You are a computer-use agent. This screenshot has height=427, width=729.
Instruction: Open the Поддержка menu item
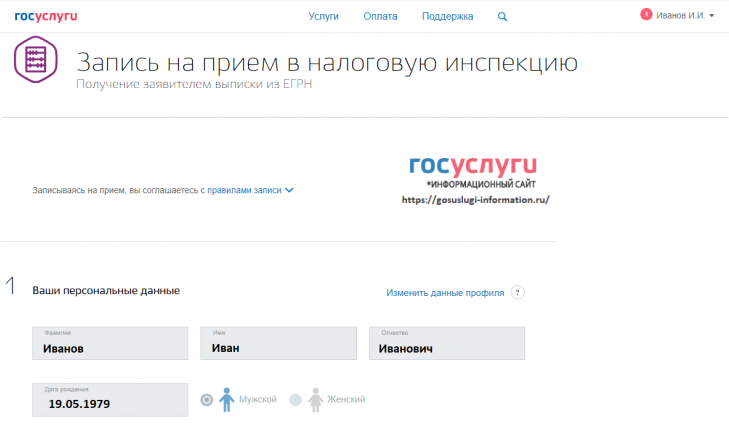click(x=447, y=16)
